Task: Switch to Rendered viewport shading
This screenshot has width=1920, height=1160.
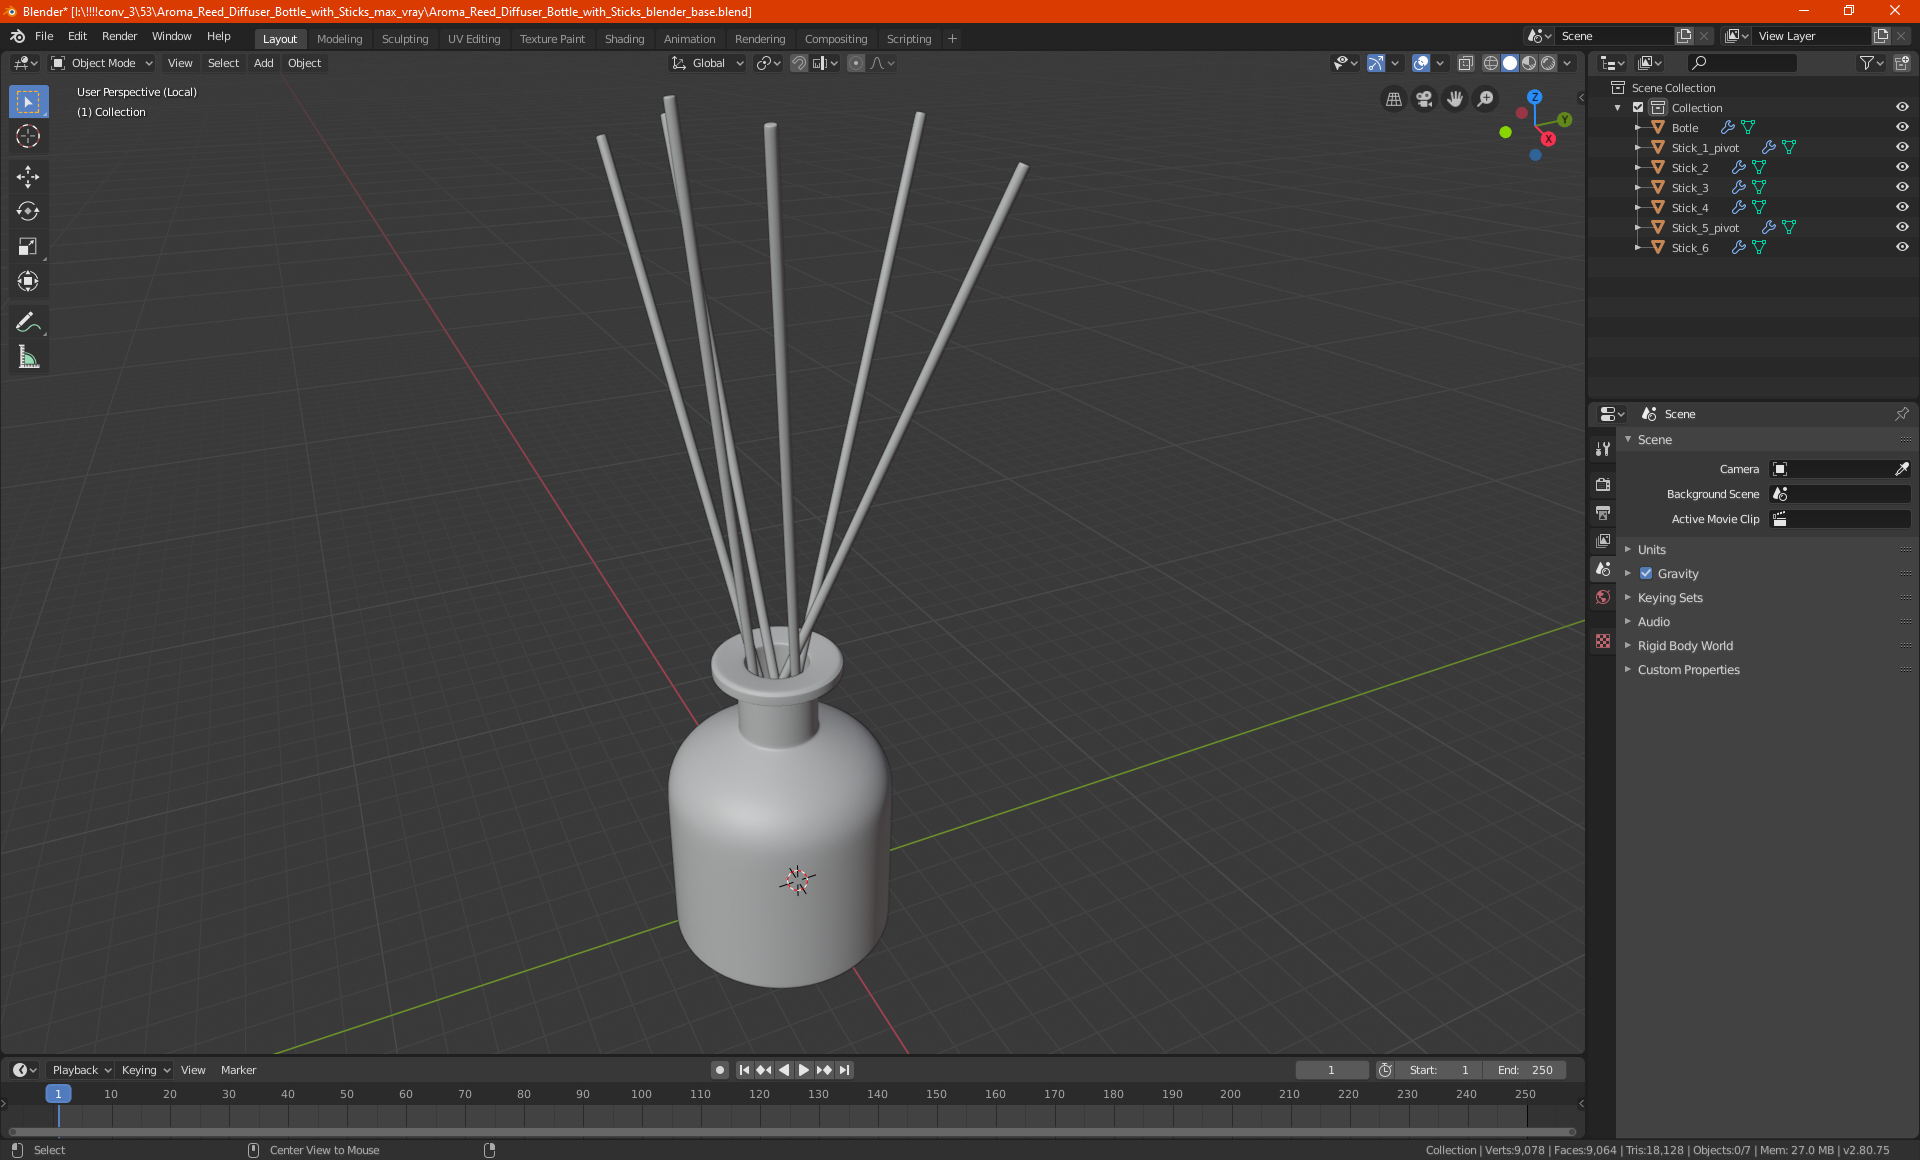Action: click(x=1548, y=63)
